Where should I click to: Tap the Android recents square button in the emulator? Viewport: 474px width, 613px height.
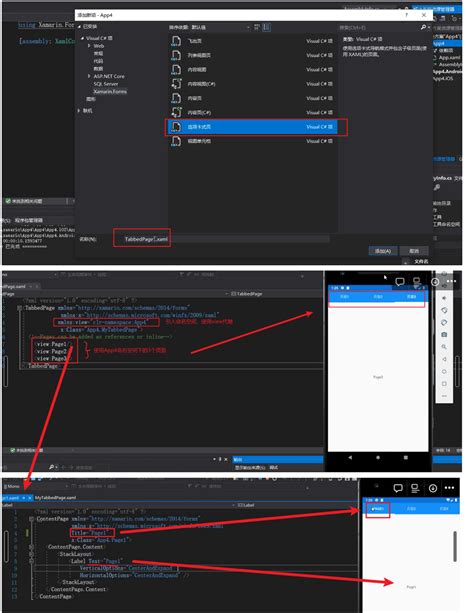click(406, 457)
